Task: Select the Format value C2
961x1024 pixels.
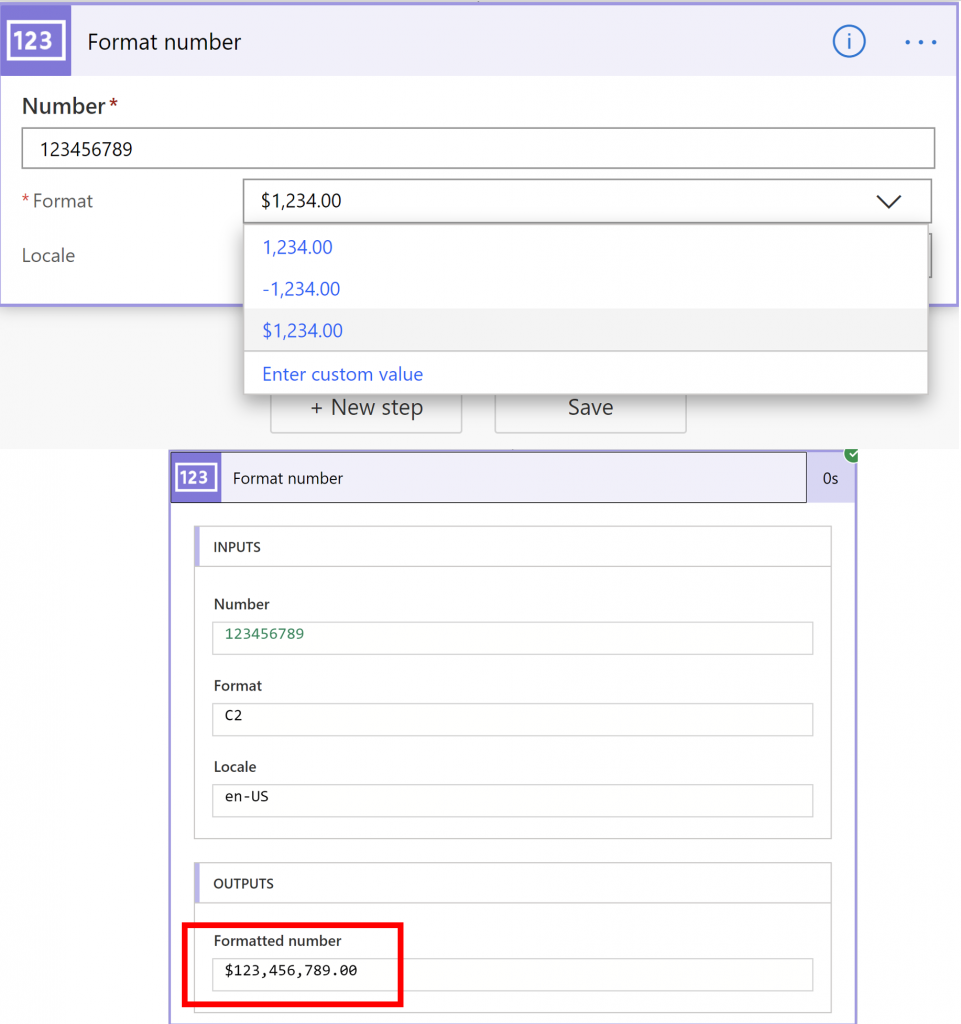Action: tap(512, 719)
